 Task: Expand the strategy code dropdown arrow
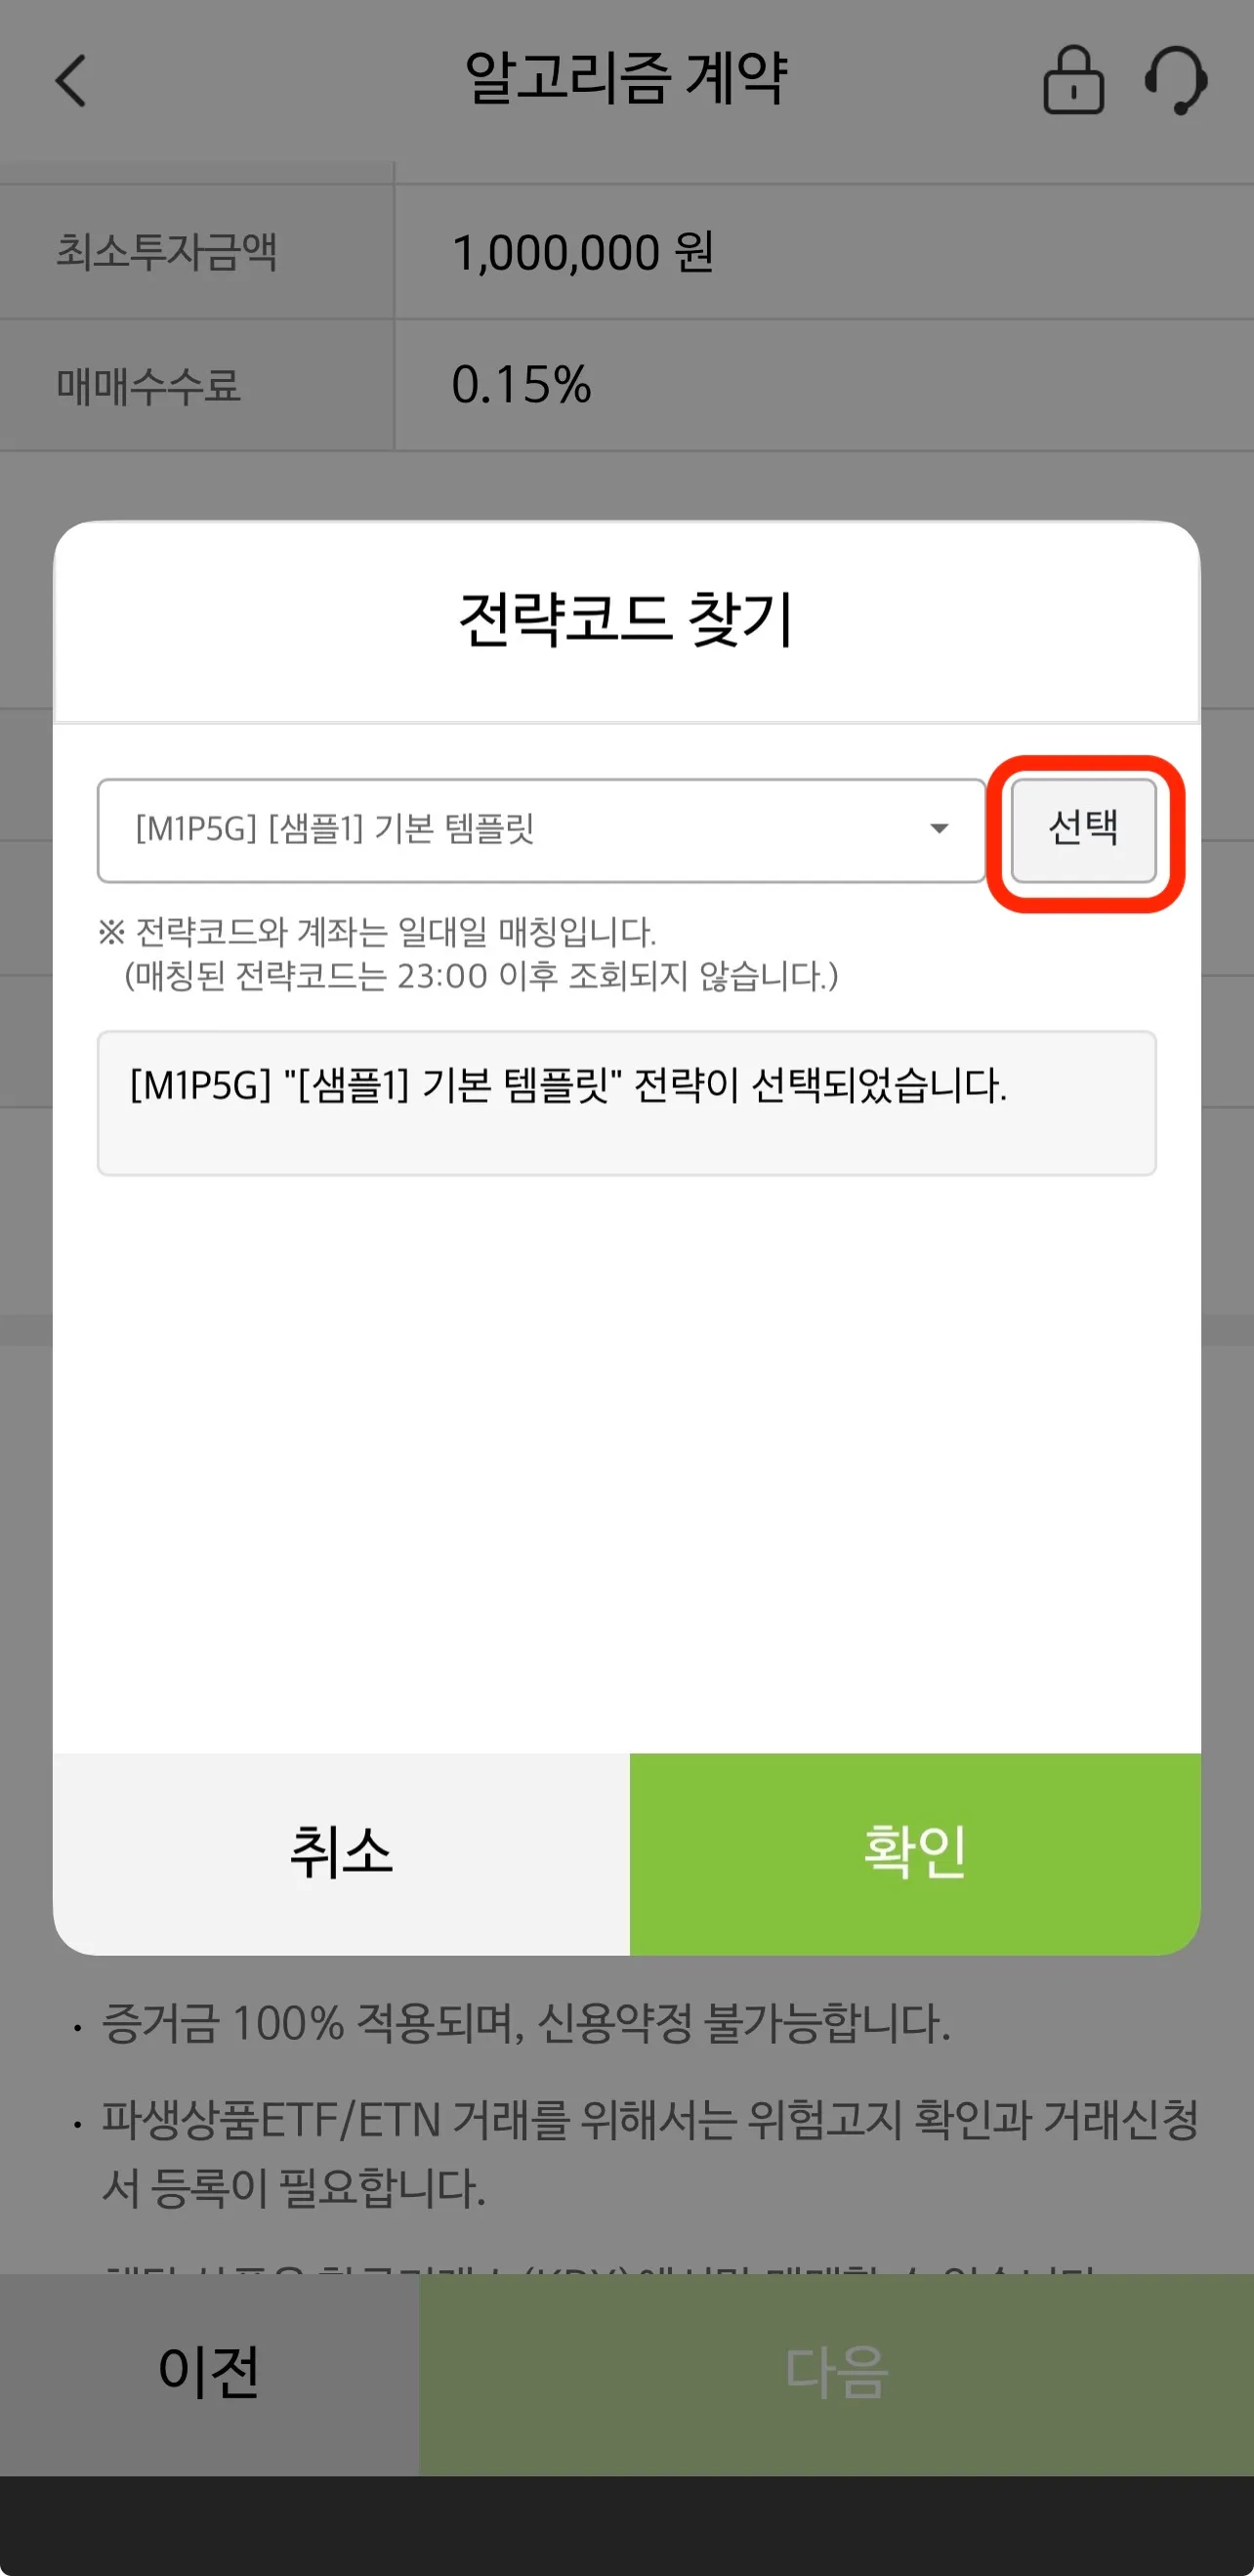point(939,829)
